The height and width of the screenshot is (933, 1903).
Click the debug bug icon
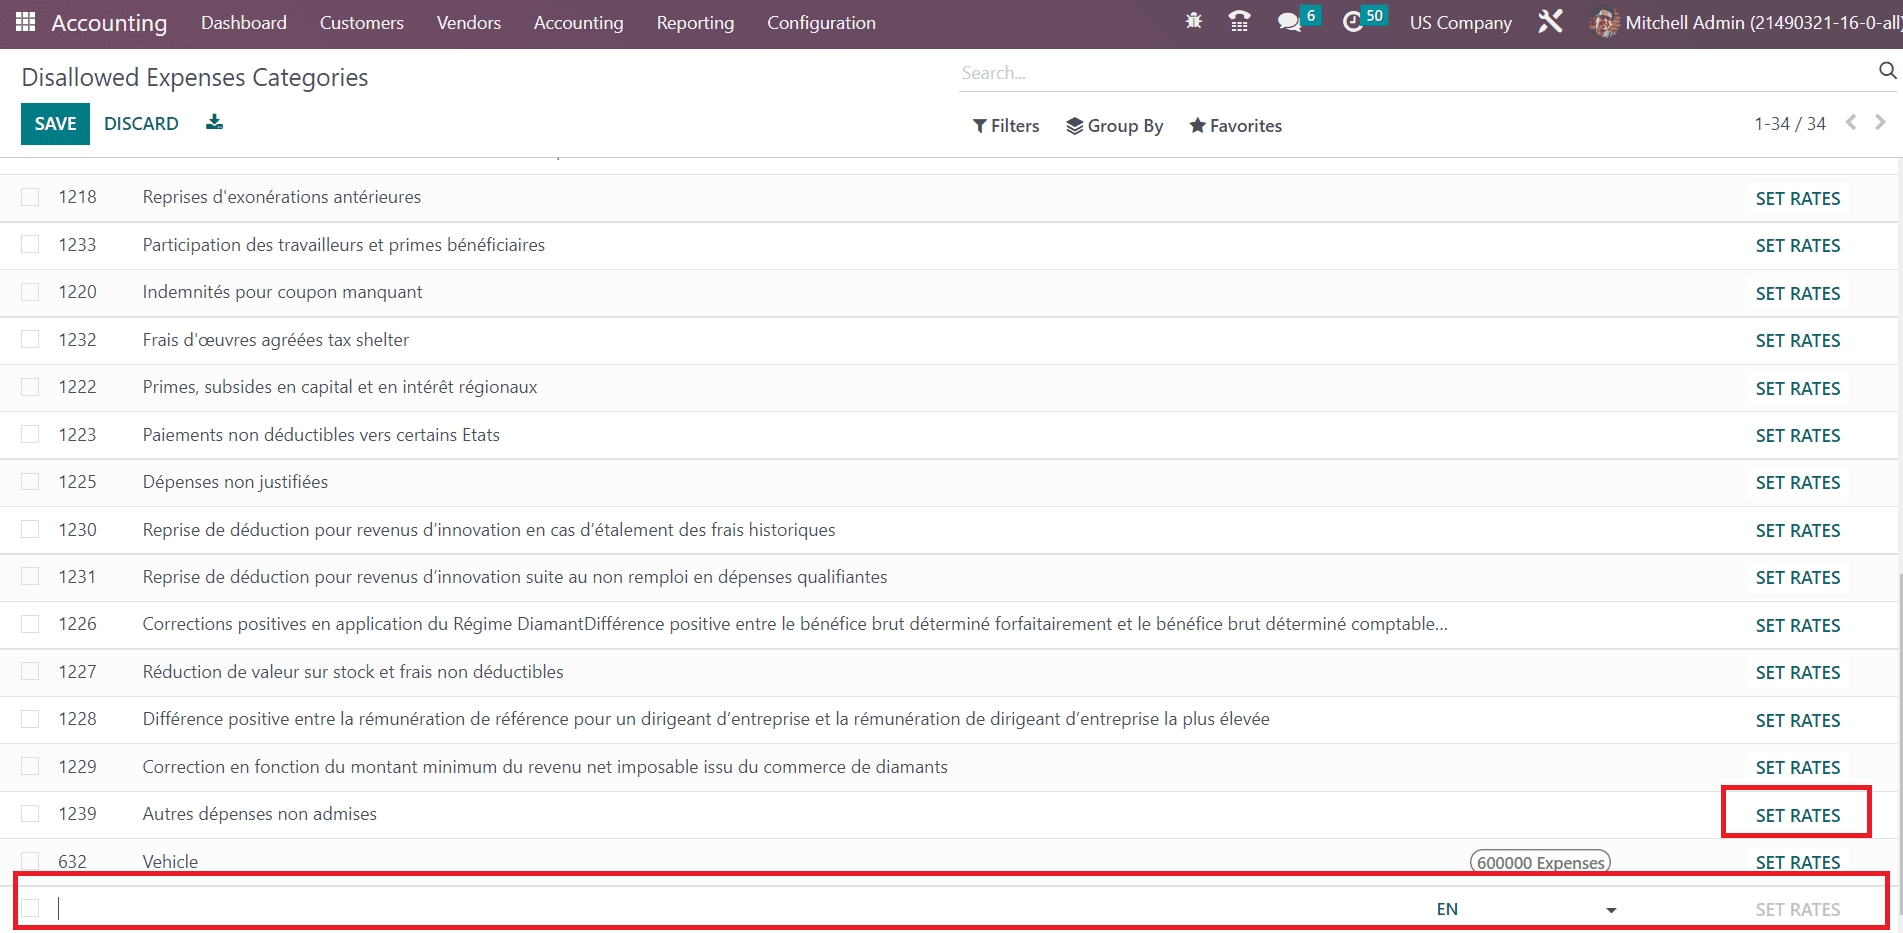1193,22
